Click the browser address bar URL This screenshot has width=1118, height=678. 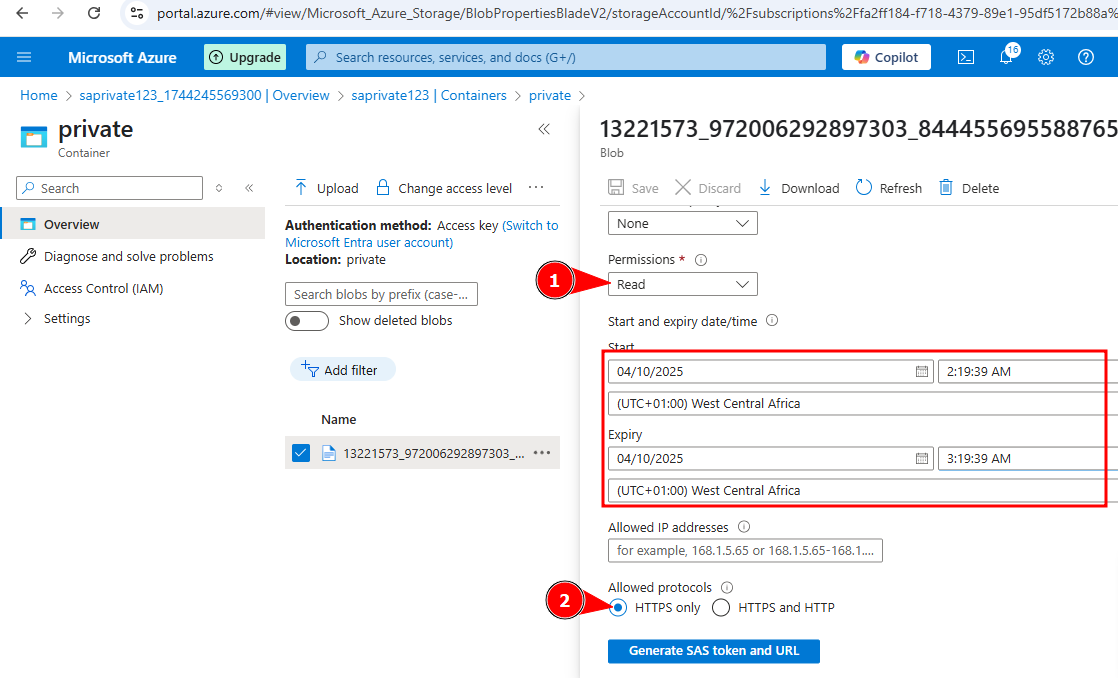click(x=637, y=13)
